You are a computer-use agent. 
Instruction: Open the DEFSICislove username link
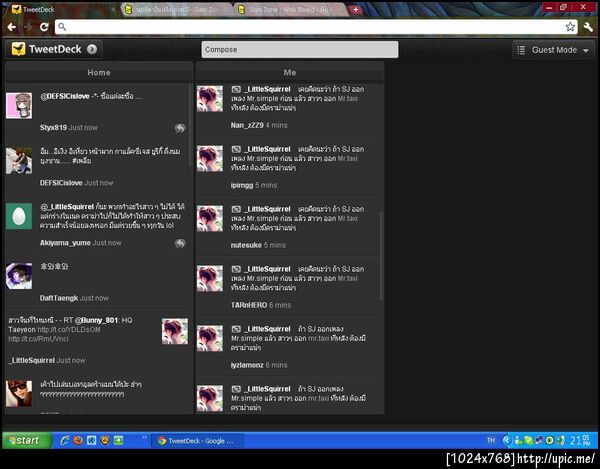(x=61, y=183)
